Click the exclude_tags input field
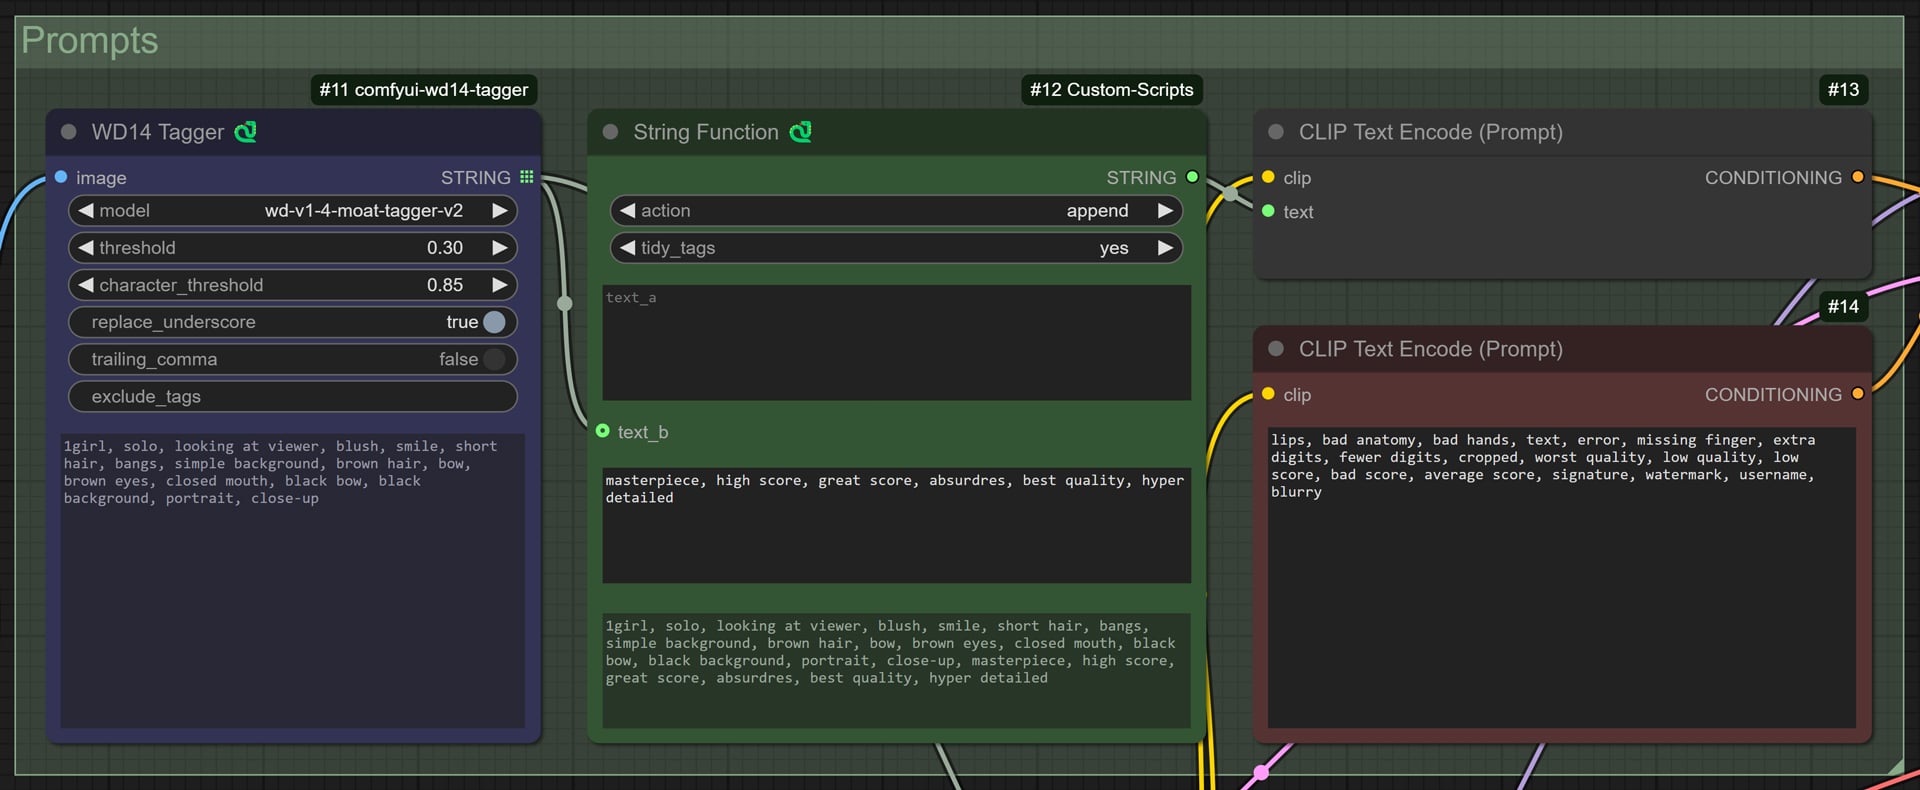The width and height of the screenshot is (1920, 790). 293,396
